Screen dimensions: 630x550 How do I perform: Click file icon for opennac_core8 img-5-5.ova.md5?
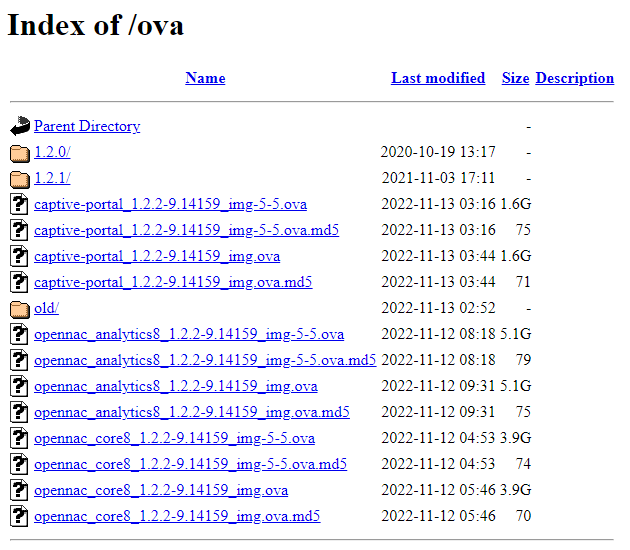pos(19,464)
